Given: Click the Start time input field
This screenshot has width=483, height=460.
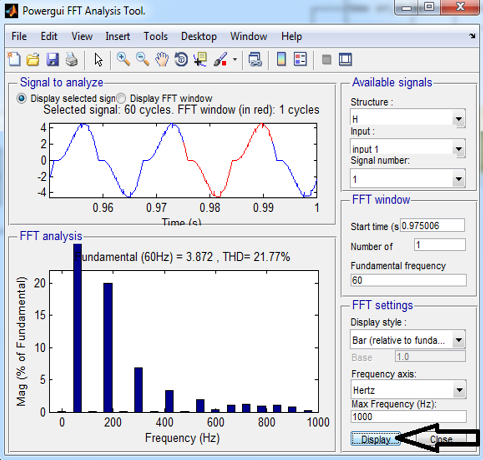Looking at the screenshot, I should point(432,226).
